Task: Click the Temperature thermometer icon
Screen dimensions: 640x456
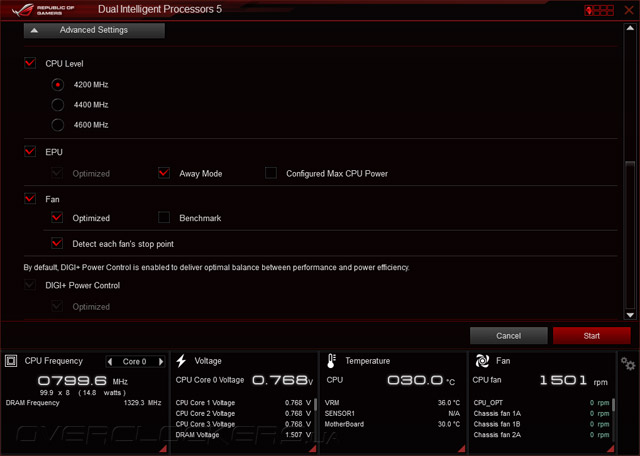Action: coord(331,361)
